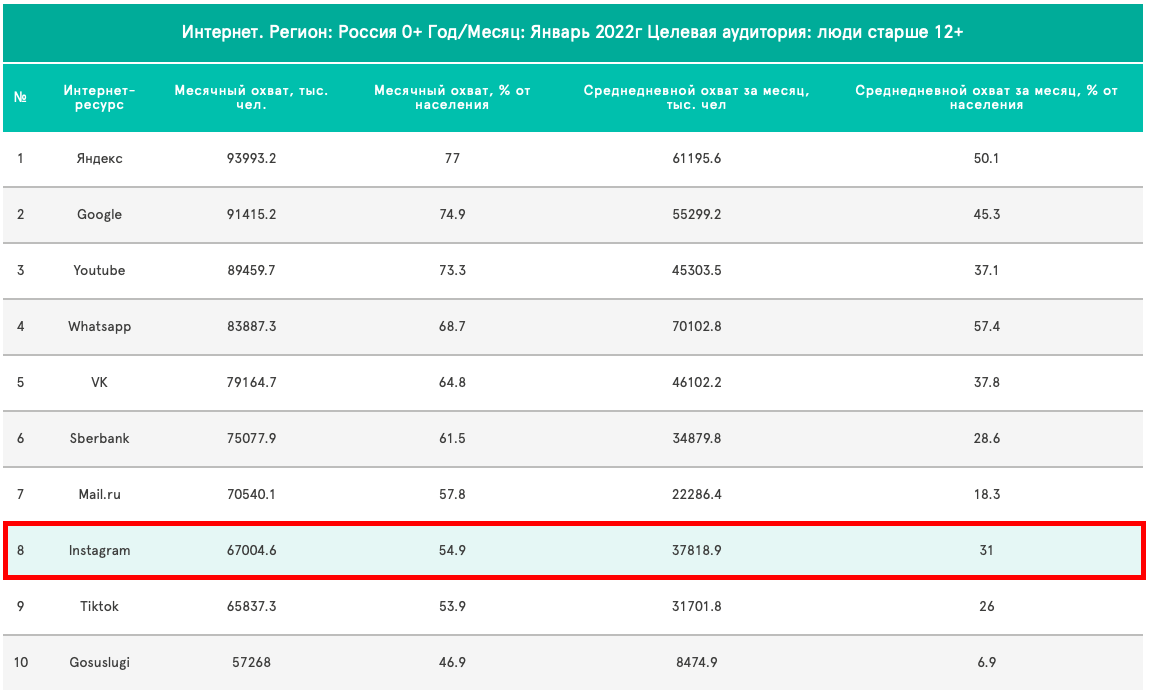Click VK daily percent 37.8
This screenshot has width=1151, height=696.
(x=987, y=383)
